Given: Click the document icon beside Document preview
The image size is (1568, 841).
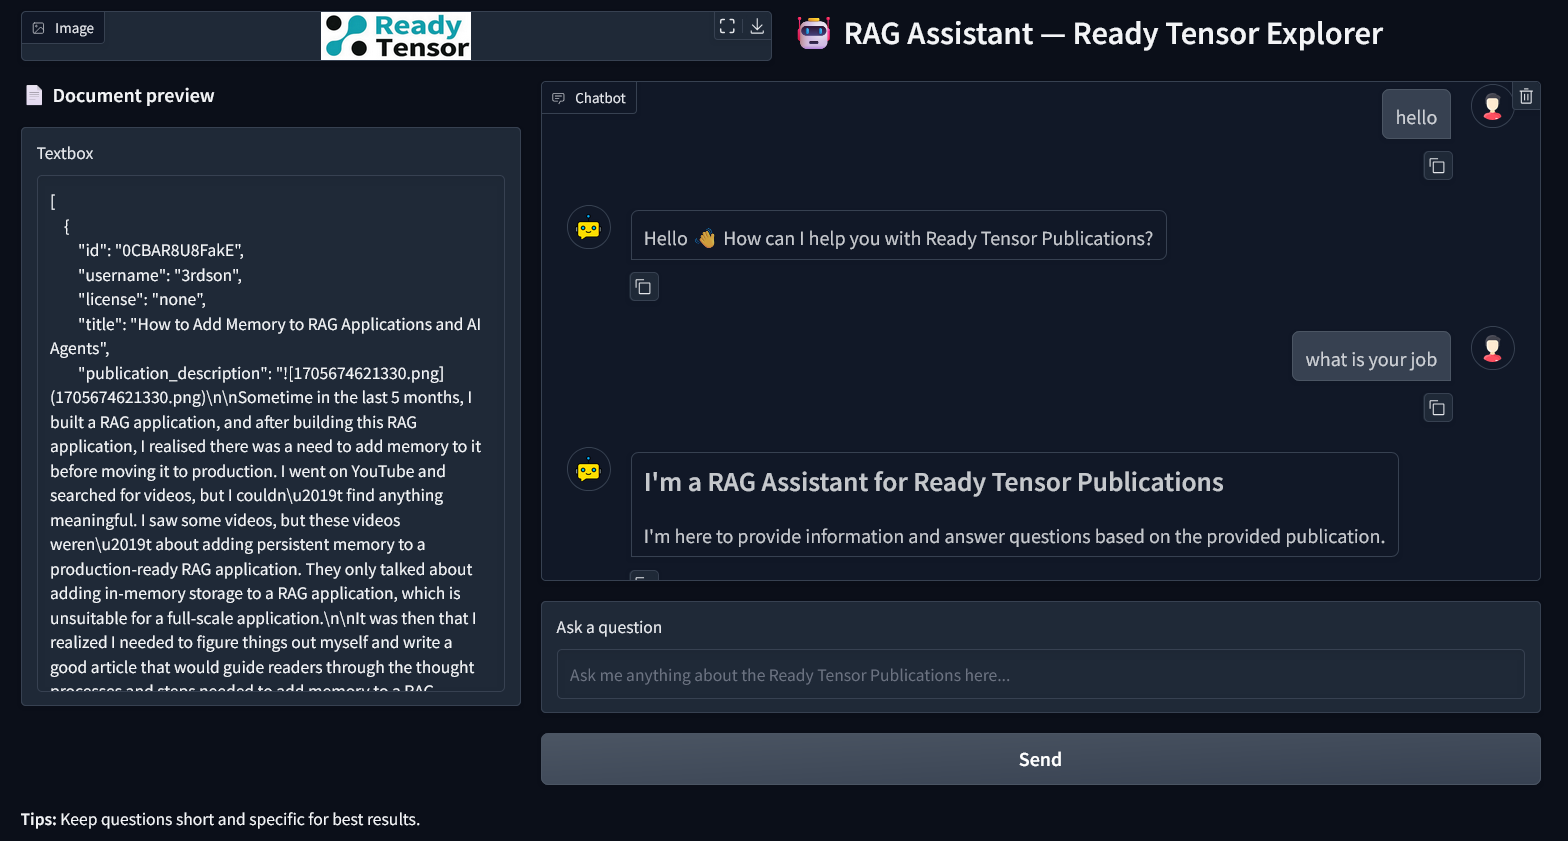Looking at the screenshot, I should [34, 95].
